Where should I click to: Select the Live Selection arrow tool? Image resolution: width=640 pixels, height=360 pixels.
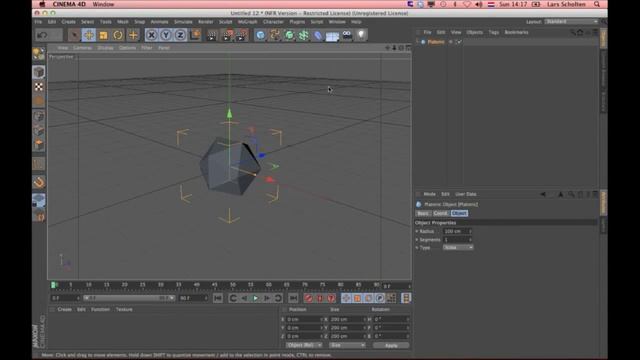(74, 35)
